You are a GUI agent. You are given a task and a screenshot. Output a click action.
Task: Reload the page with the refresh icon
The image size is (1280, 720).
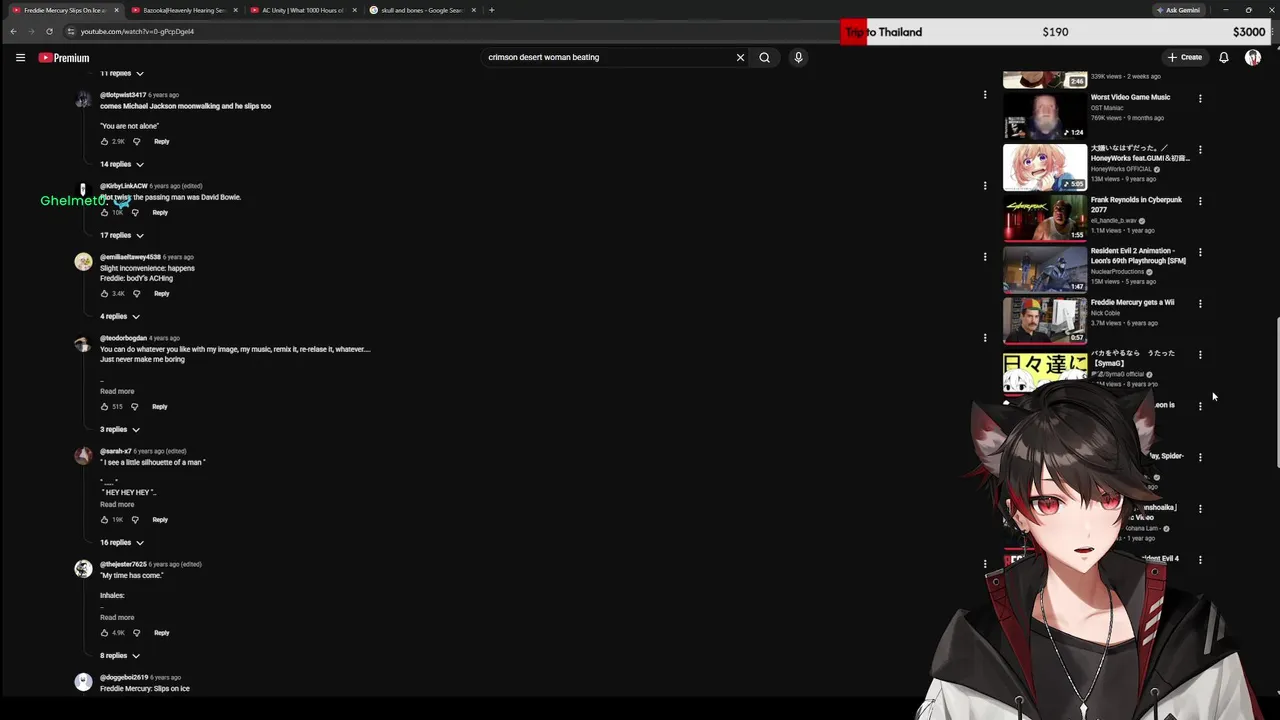pos(49,31)
